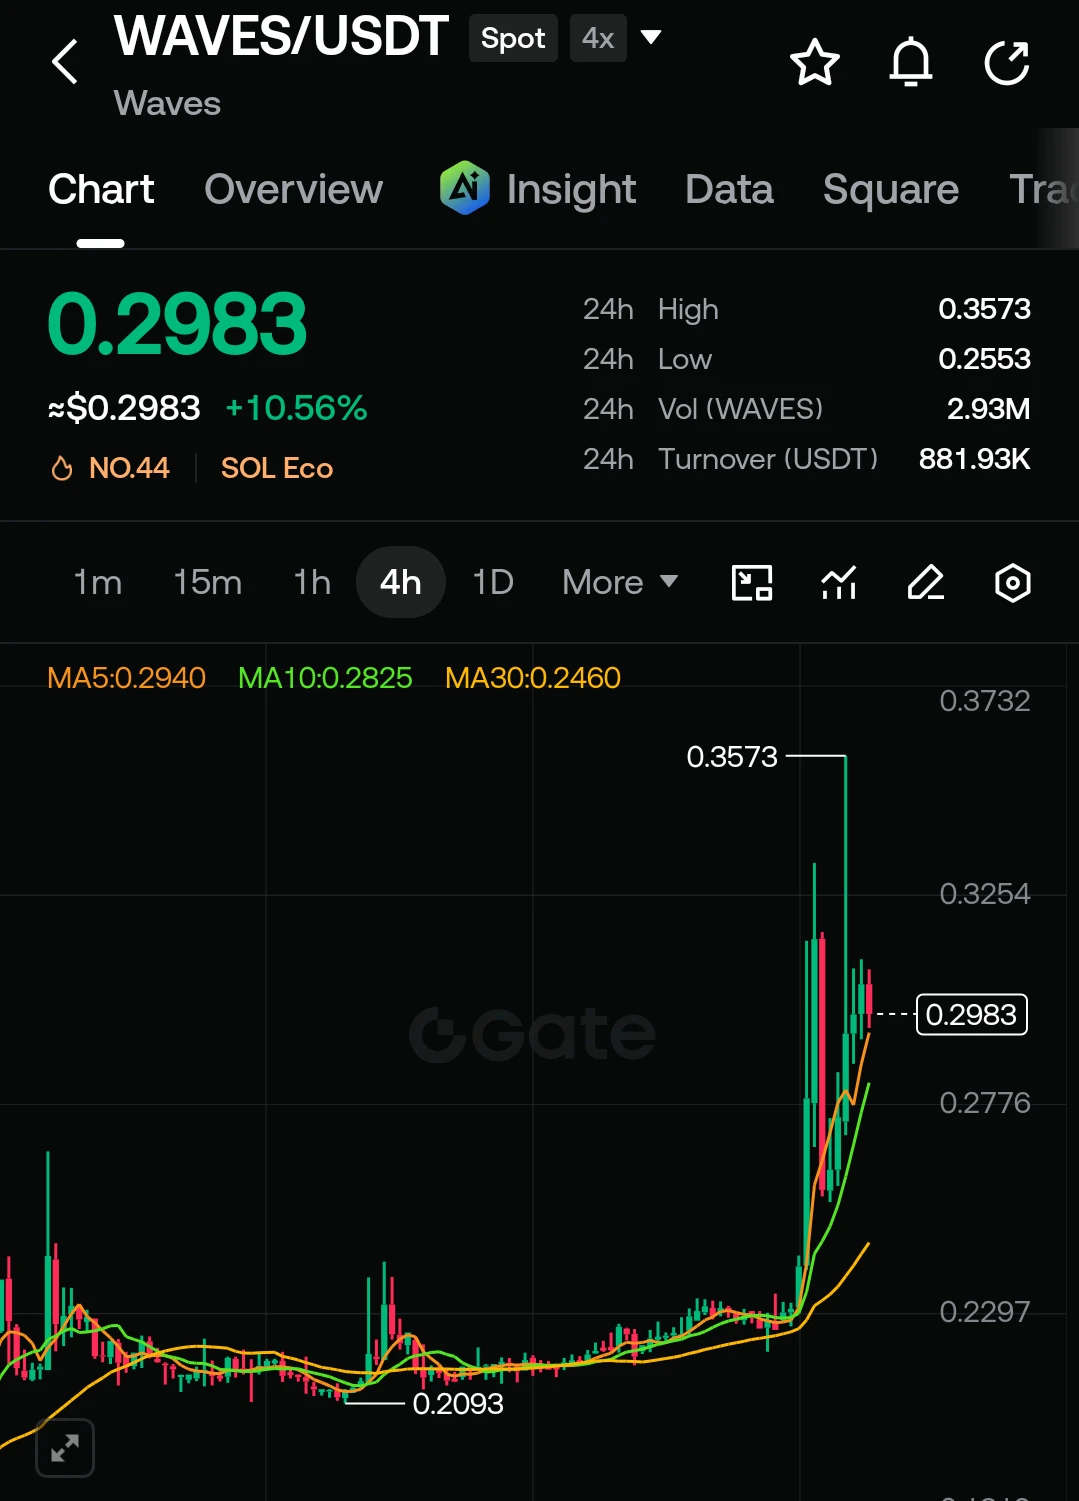Tap the 0.3573 high marker on chart
1079x1501 pixels.
click(732, 757)
